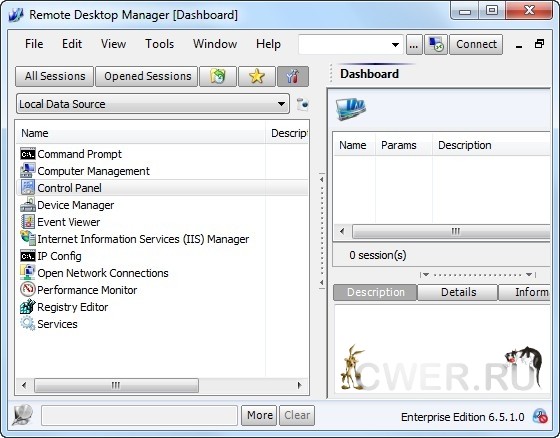Select 'Internet Information Services (IIS) Manager' text
This screenshot has height=438, width=560.
point(143,239)
